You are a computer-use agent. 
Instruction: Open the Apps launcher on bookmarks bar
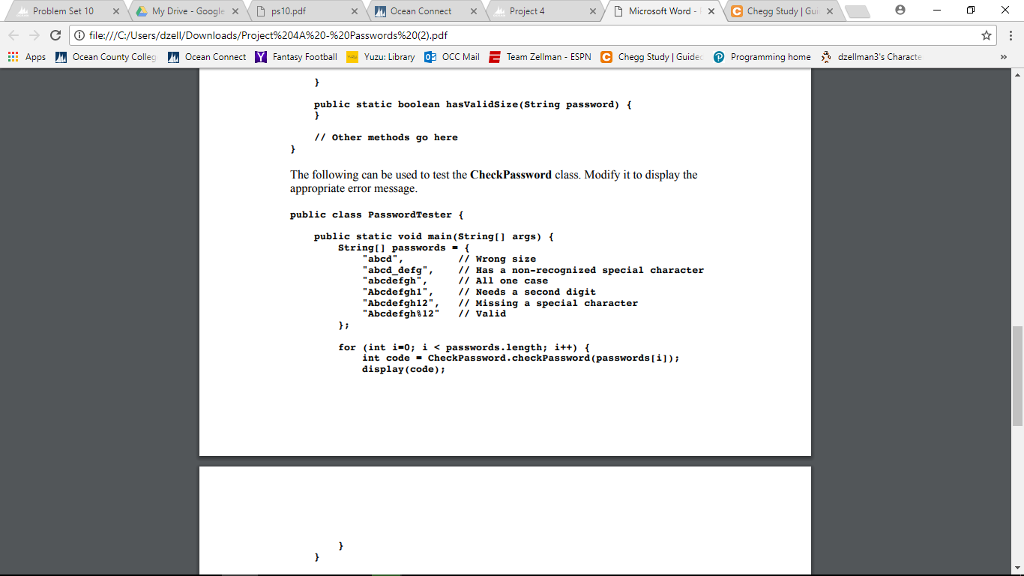pos(29,56)
